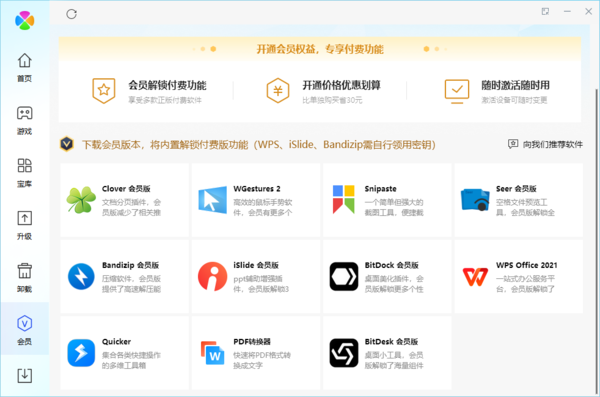Click the iSlide 会员版 icon
The height and width of the screenshot is (397, 600).
pyautogui.click(x=212, y=276)
